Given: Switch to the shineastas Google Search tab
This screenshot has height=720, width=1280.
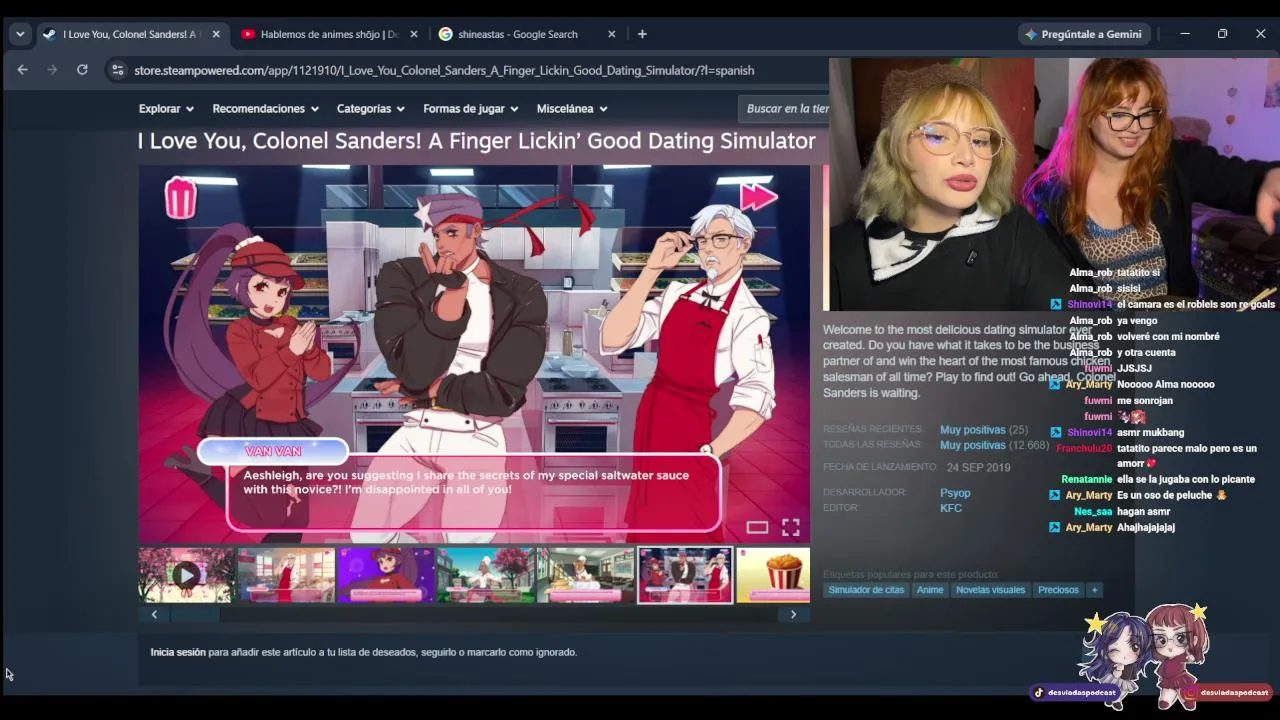Looking at the screenshot, I should point(517,34).
